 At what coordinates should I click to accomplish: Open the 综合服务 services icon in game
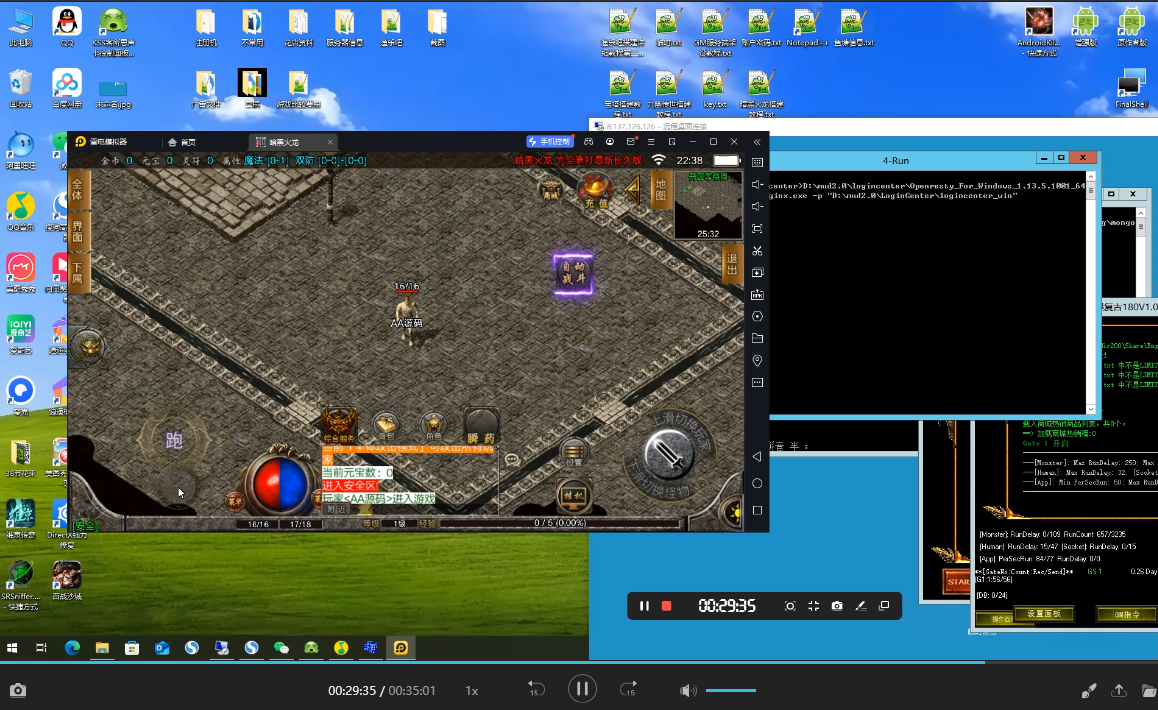coord(339,425)
